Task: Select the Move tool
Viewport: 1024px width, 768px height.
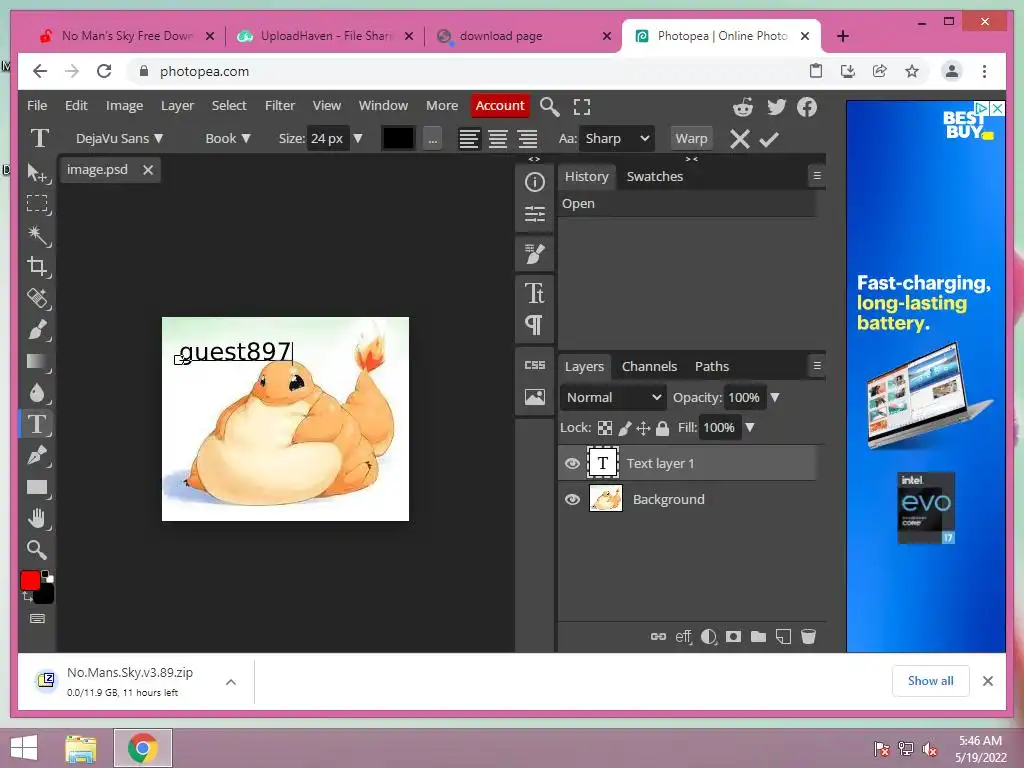Action: coord(37,173)
